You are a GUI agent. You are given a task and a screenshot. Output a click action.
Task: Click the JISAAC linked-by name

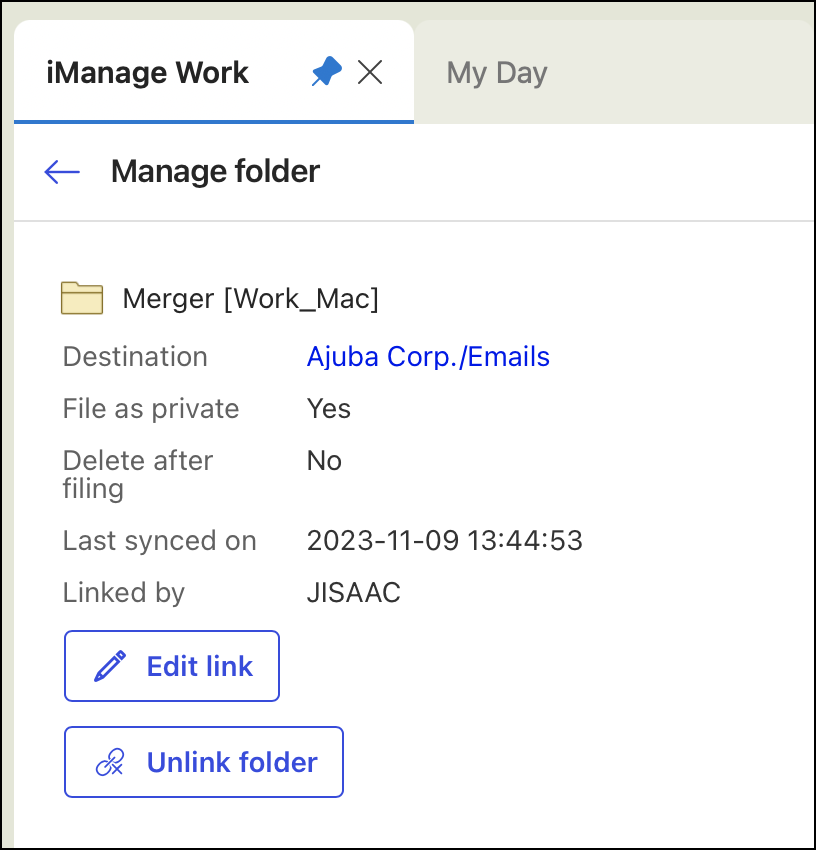coord(353,593)
